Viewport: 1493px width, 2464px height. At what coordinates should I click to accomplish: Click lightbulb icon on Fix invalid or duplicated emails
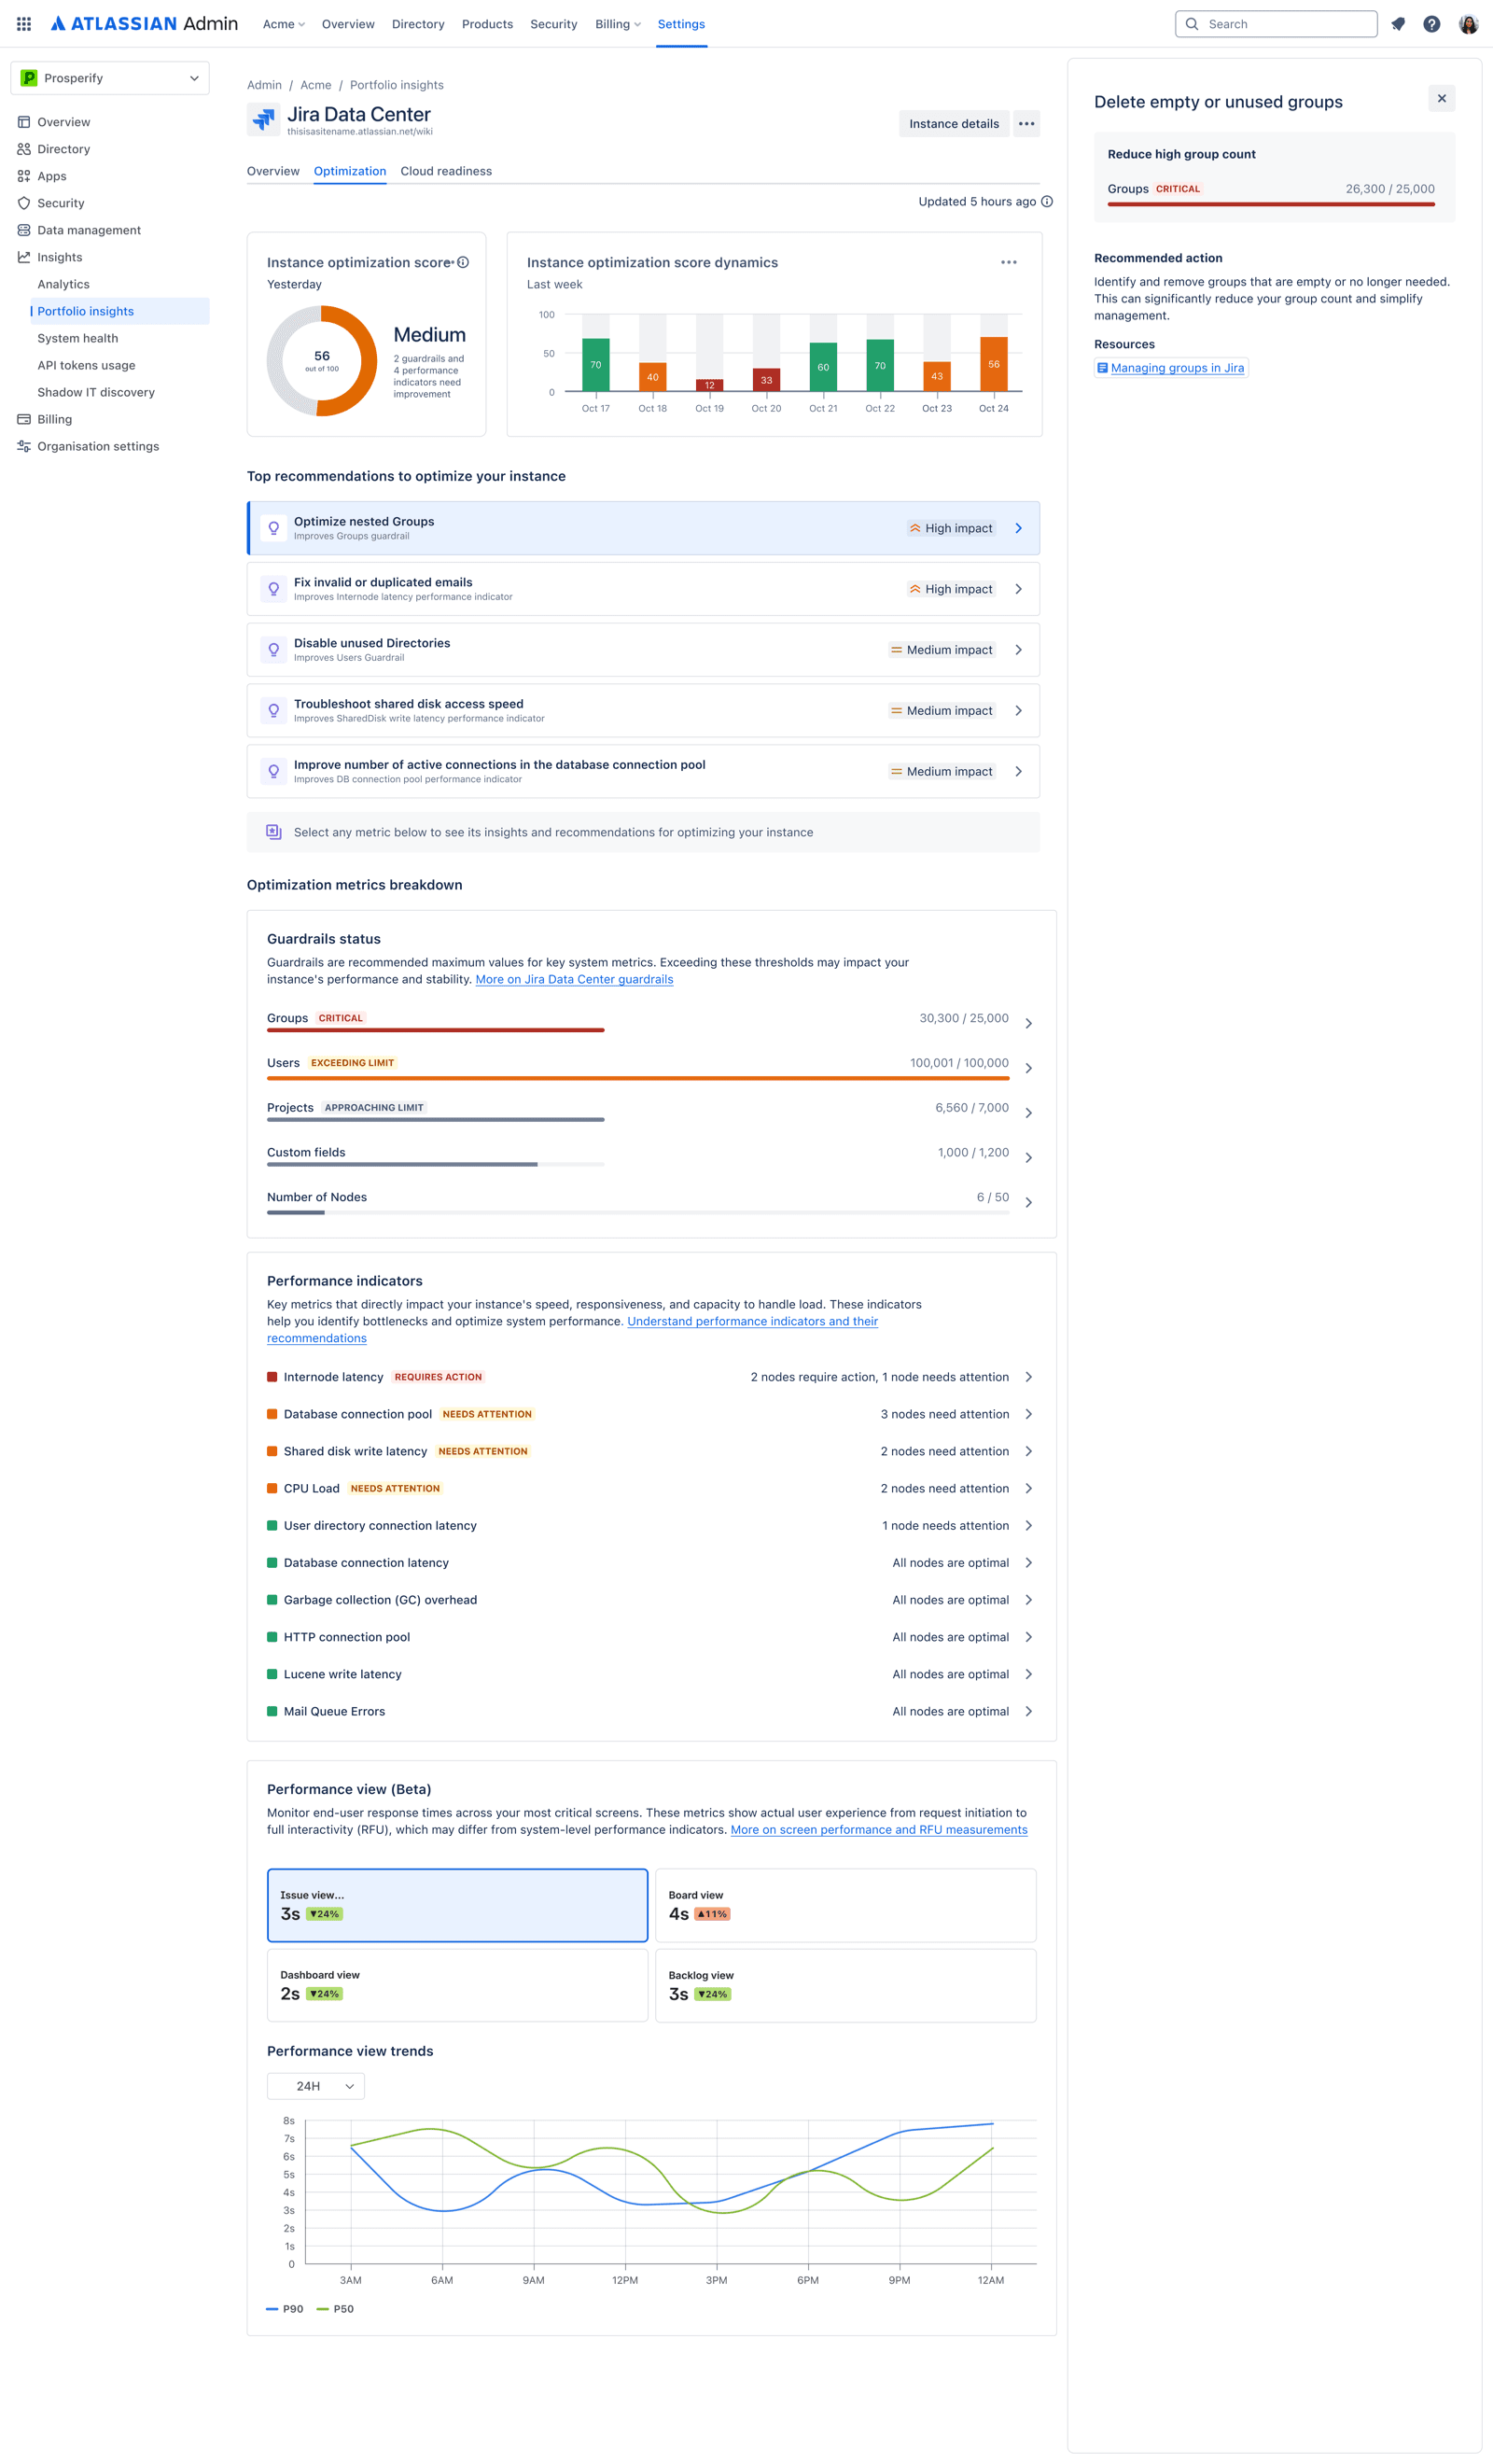tap(273, 589)
